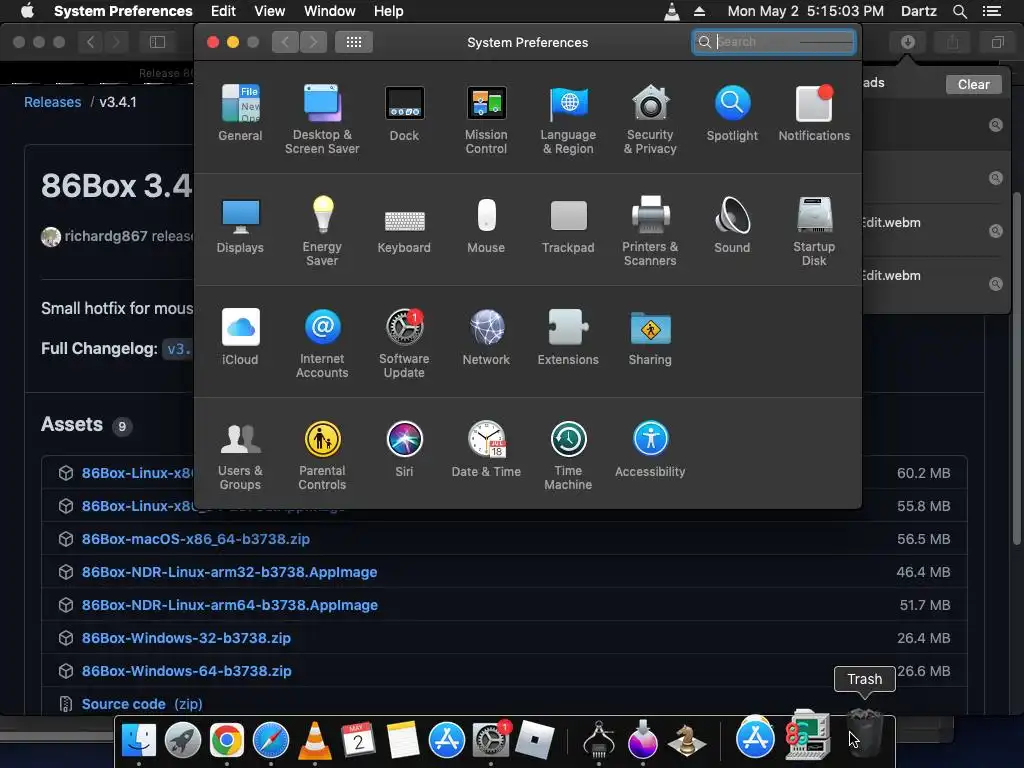Open Parental Controls preferences

tap(322, 455)
